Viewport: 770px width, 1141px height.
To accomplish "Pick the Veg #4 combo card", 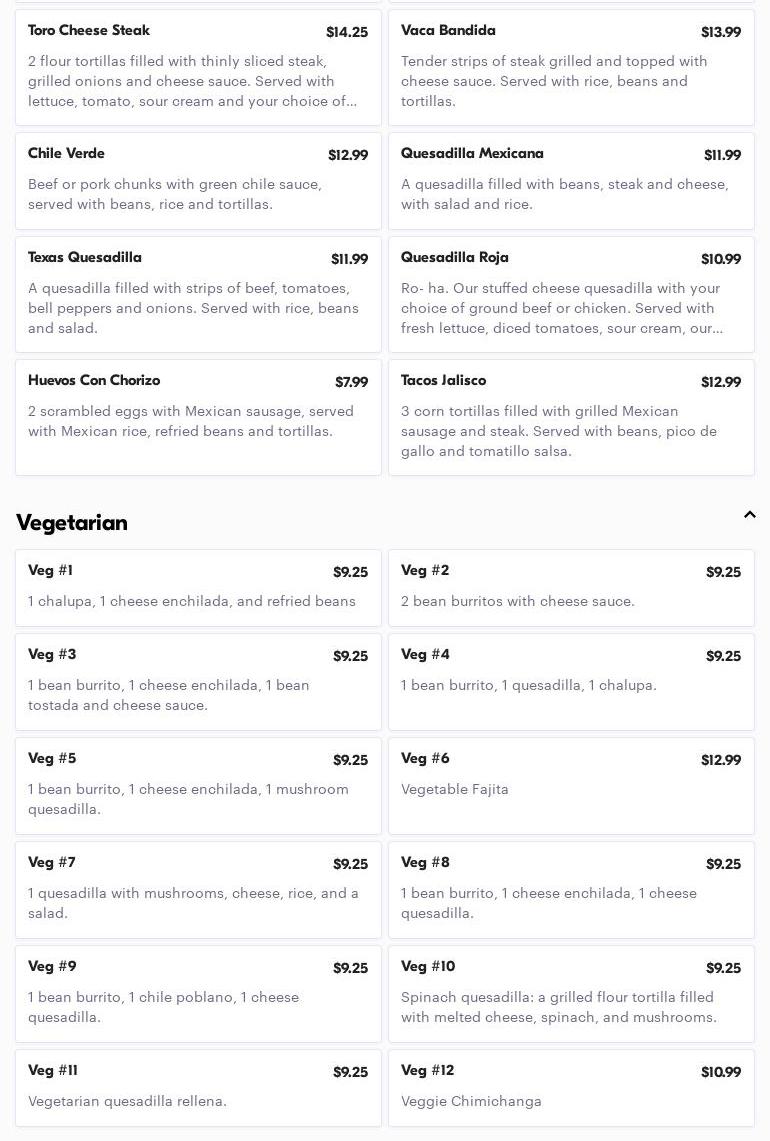I will 571,681.
